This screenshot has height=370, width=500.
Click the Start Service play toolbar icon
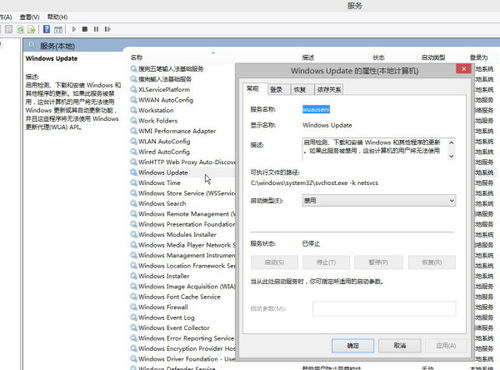74,29
